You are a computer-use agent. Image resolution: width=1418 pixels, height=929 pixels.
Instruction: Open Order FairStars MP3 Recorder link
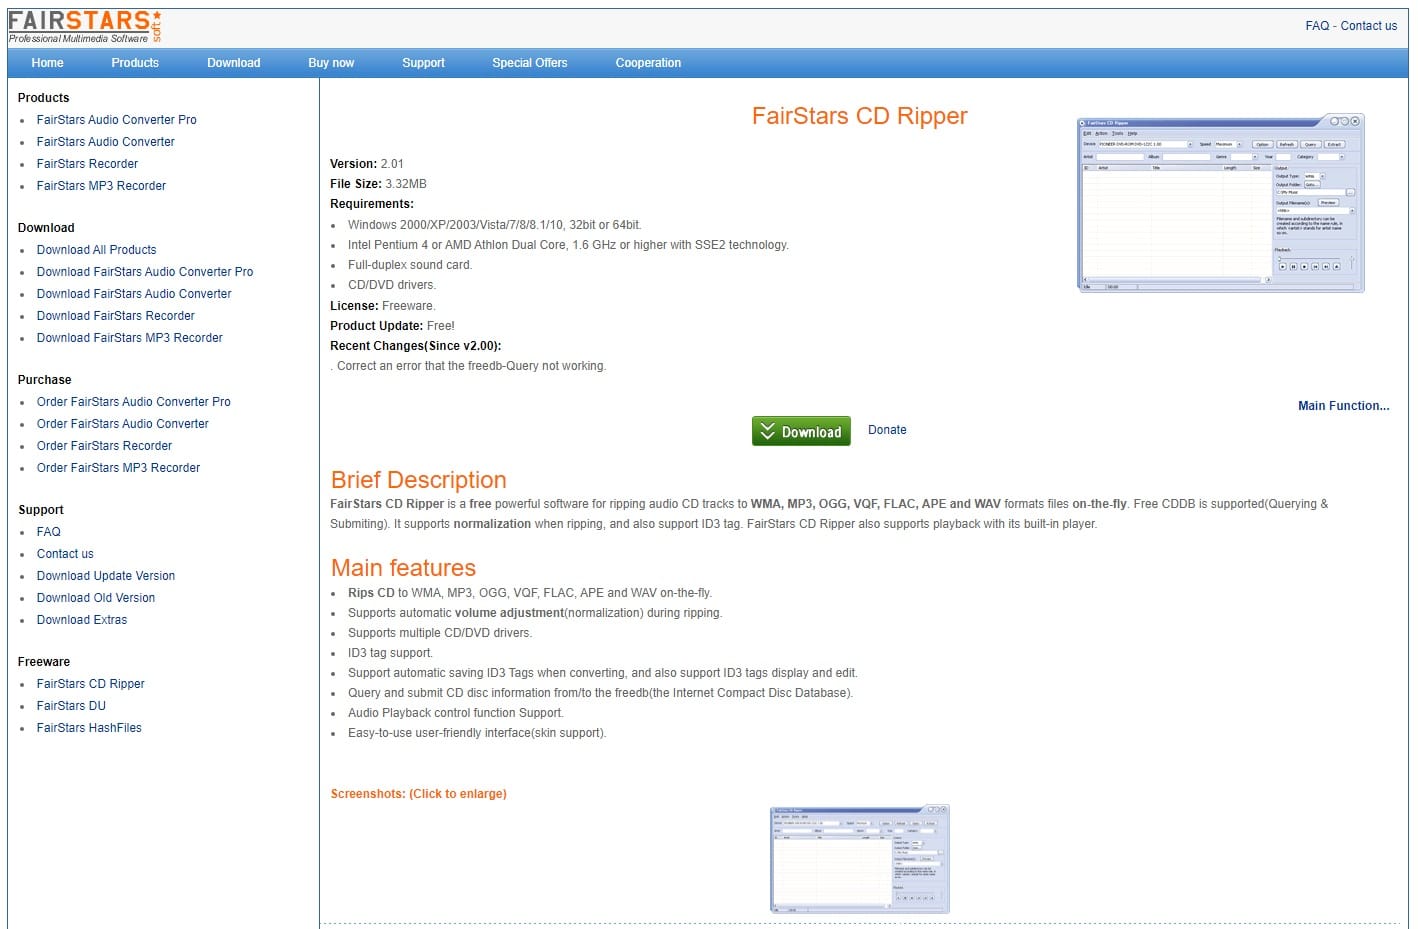(118, 468)
